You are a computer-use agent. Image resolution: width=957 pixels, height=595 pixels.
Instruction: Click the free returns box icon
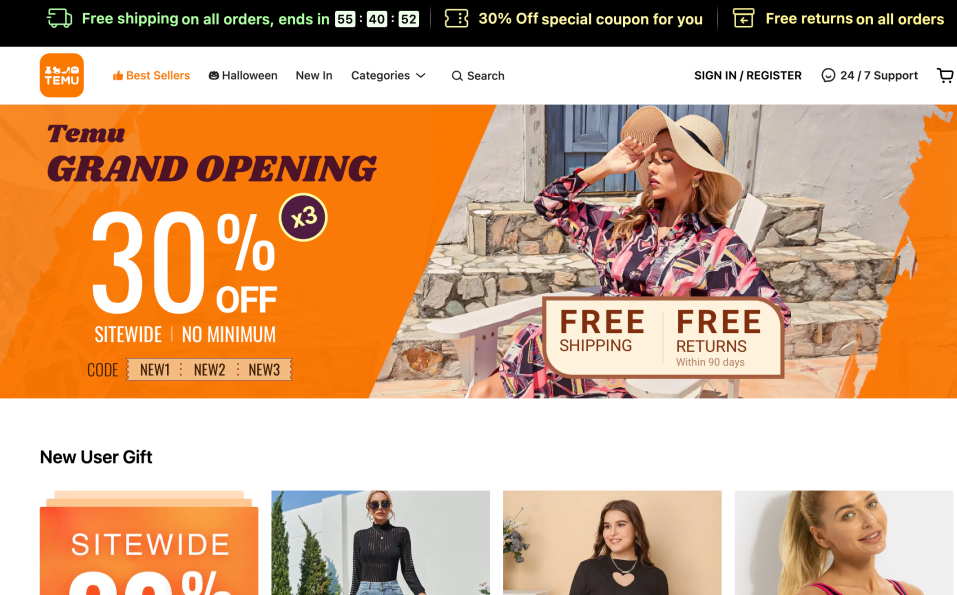pos(743,18)
